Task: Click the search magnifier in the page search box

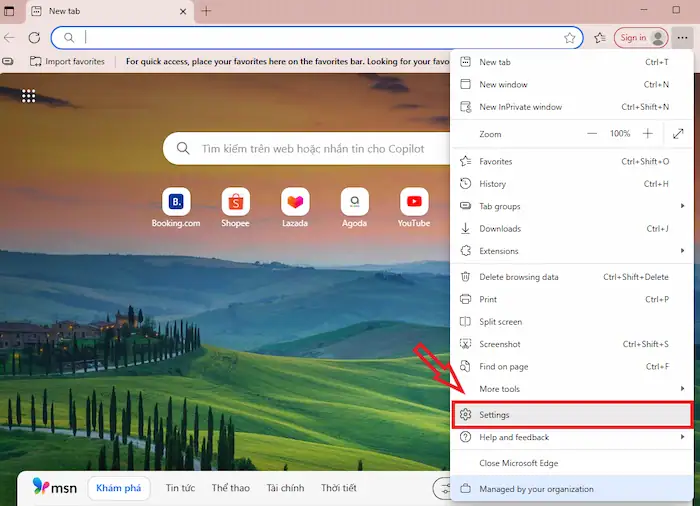Action: 183,148
